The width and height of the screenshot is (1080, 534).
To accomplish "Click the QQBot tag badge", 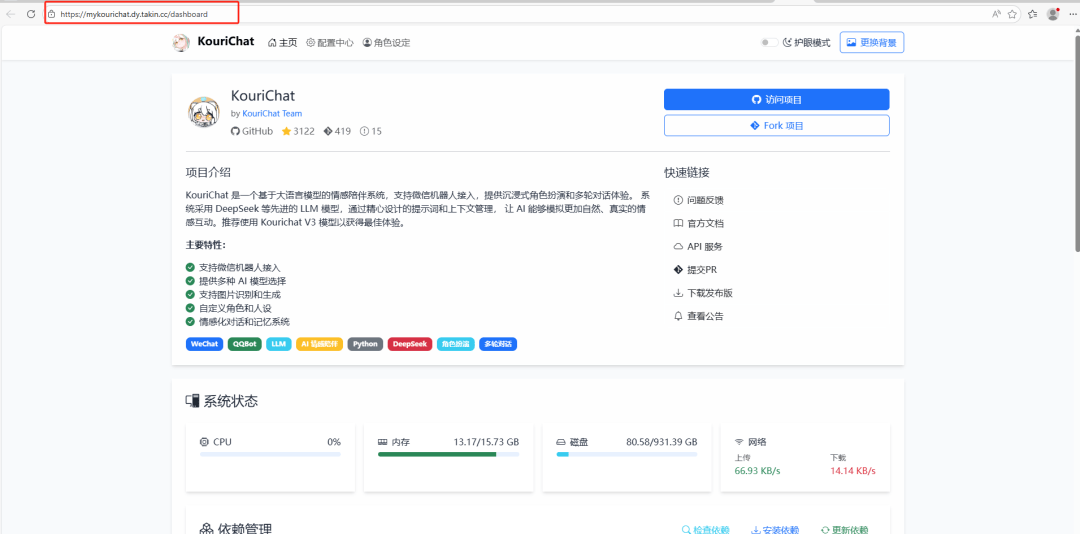I will pos(245,344).
